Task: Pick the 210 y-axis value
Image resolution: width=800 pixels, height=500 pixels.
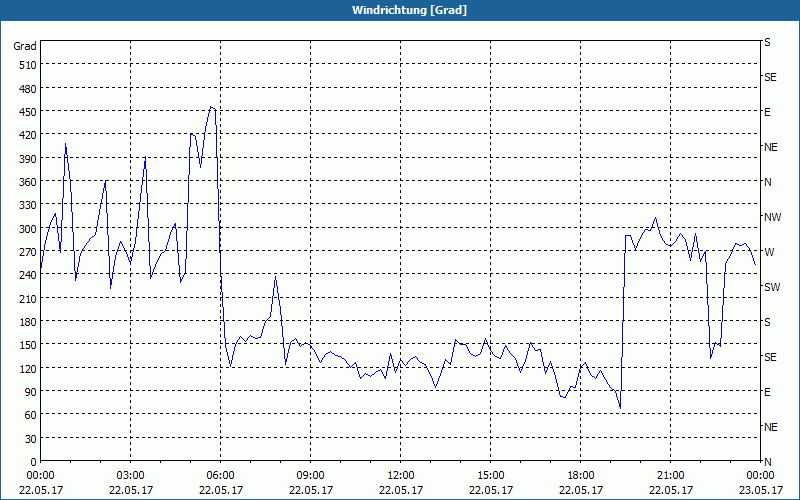Action: coord(28,298)
